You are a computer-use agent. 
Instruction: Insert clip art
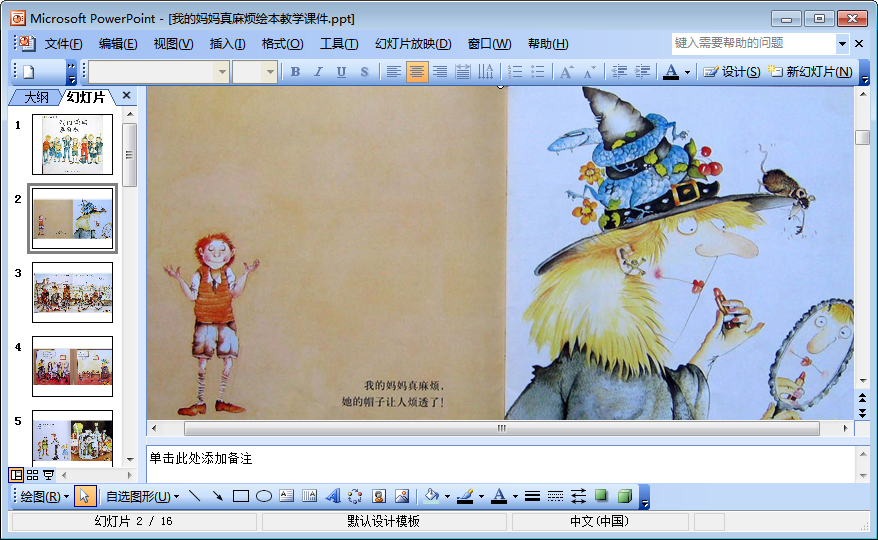click(379, 496)
